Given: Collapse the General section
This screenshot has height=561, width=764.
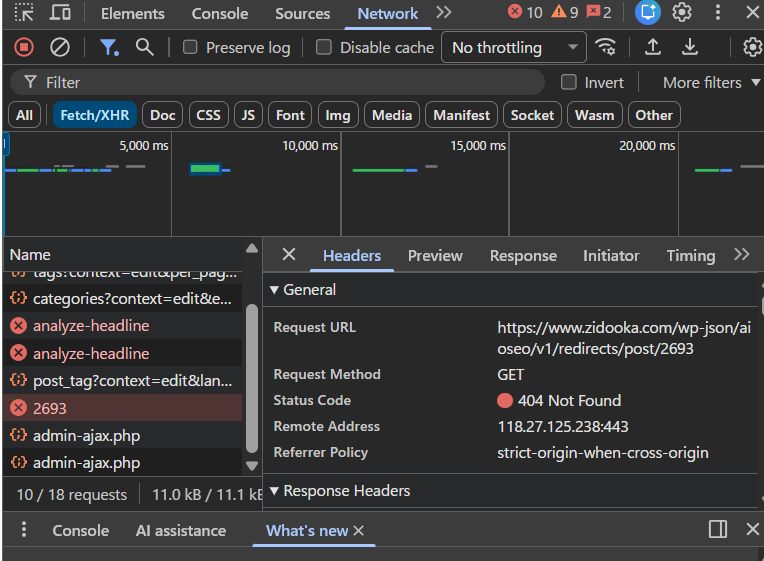Looking at the screenshot, I should click(275, 290).
